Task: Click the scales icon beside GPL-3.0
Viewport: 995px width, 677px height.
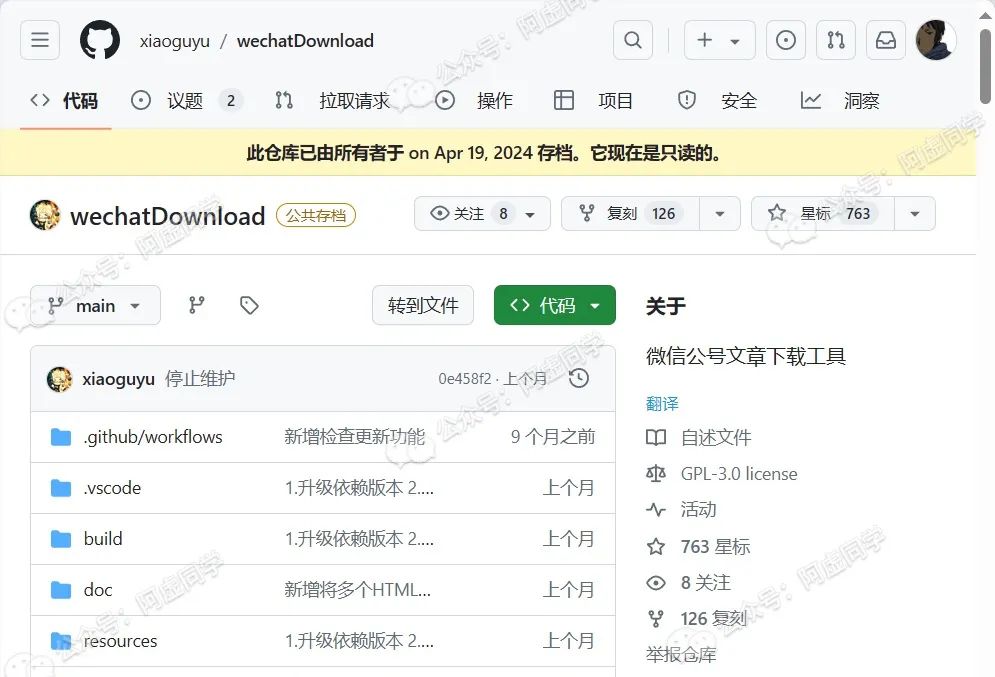Action: click(656, 474)
